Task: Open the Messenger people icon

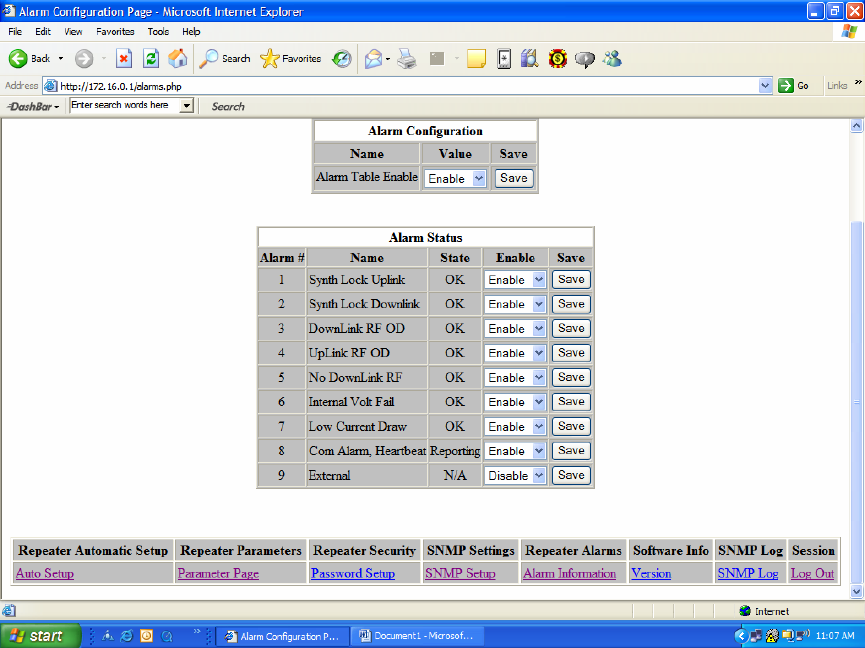Action: click(x=612, y=58)
